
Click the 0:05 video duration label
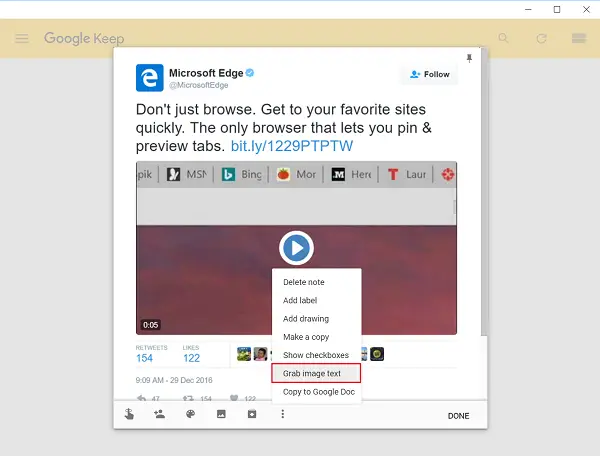(x=150, y=325)
